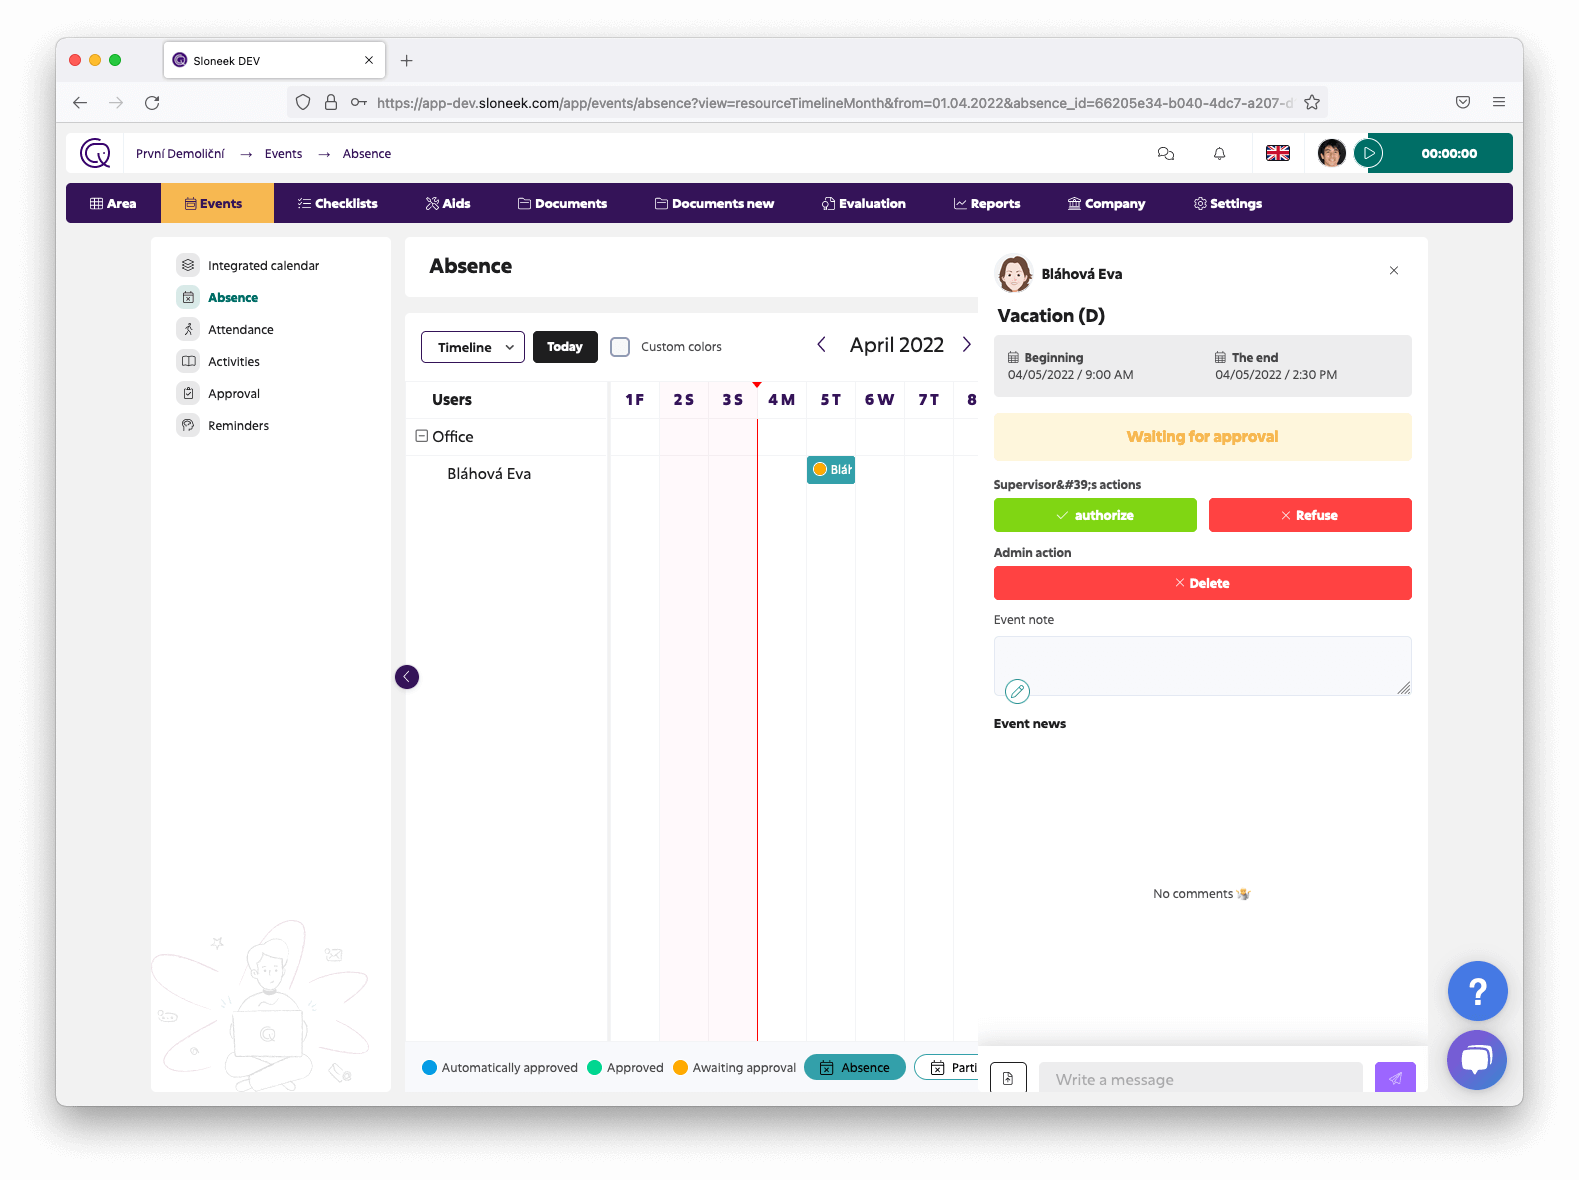Go to next month after April 2022
This screenshot has width=1579, height=1180.
966,345
